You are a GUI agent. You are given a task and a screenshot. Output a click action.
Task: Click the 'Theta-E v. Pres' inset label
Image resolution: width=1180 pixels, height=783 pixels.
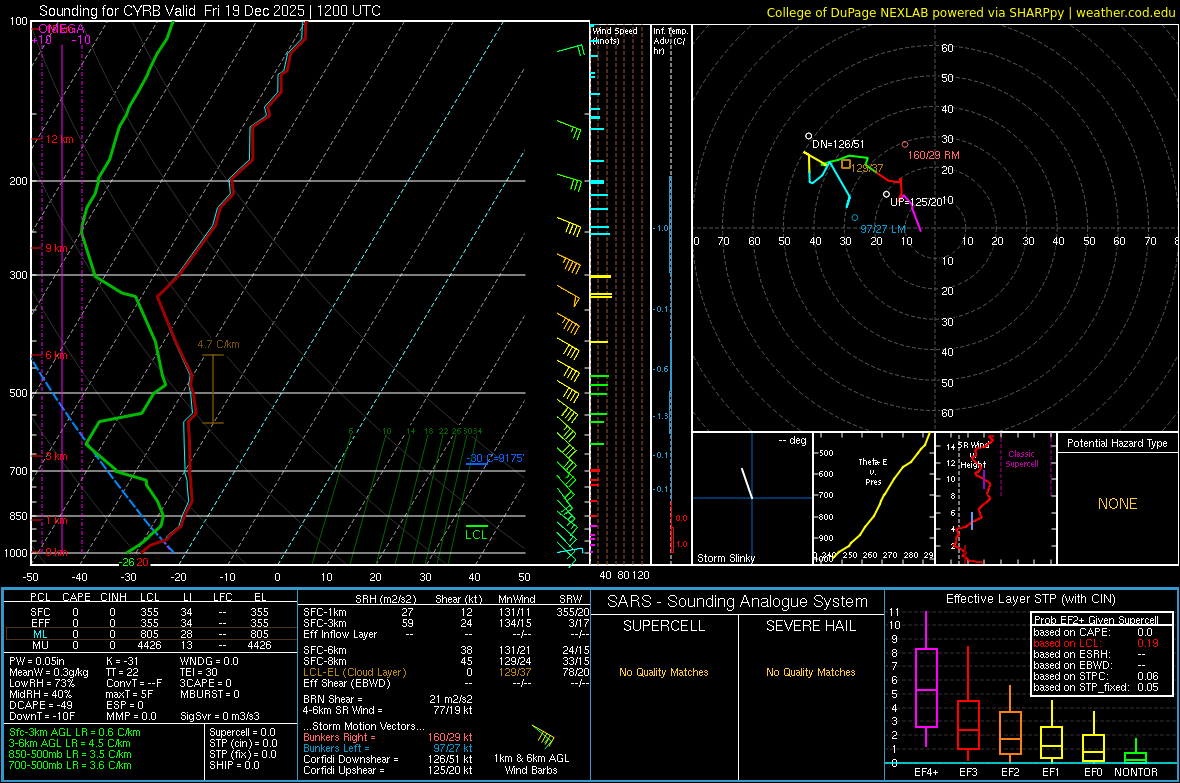[873, 471]
